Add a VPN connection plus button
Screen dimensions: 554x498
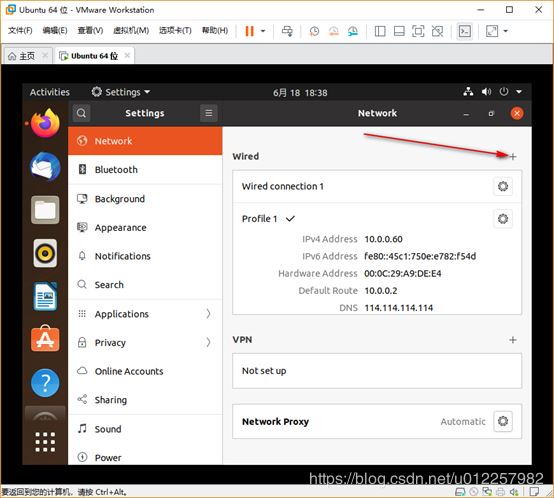click(x=513, y=340)
